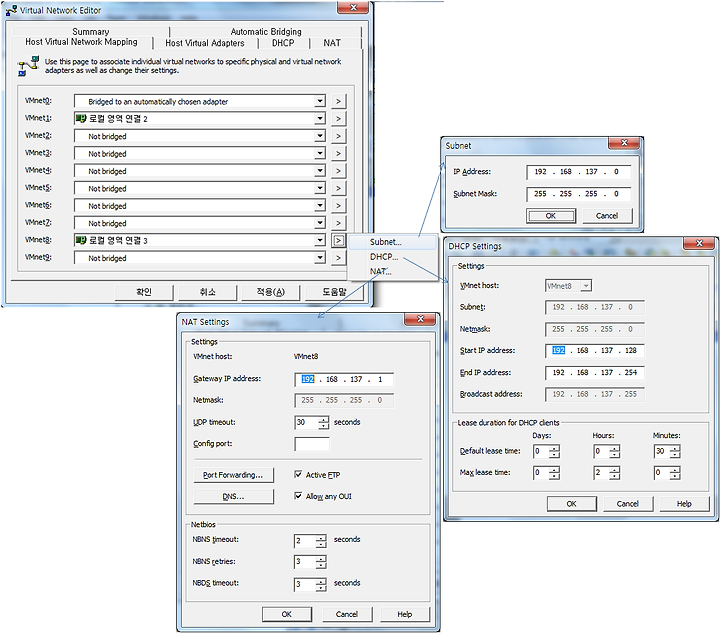Adjust the NBDS timeout spinner
This screenshot has height=633, width=720.
point(321,584)
